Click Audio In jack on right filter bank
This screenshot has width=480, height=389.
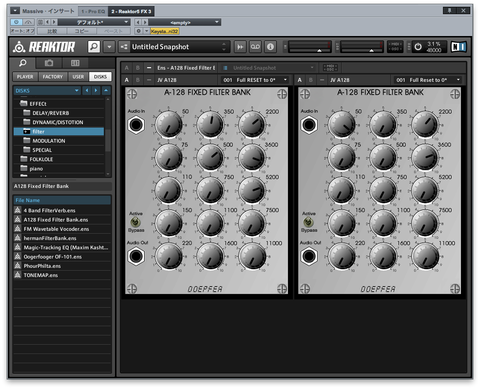point(309,125)
